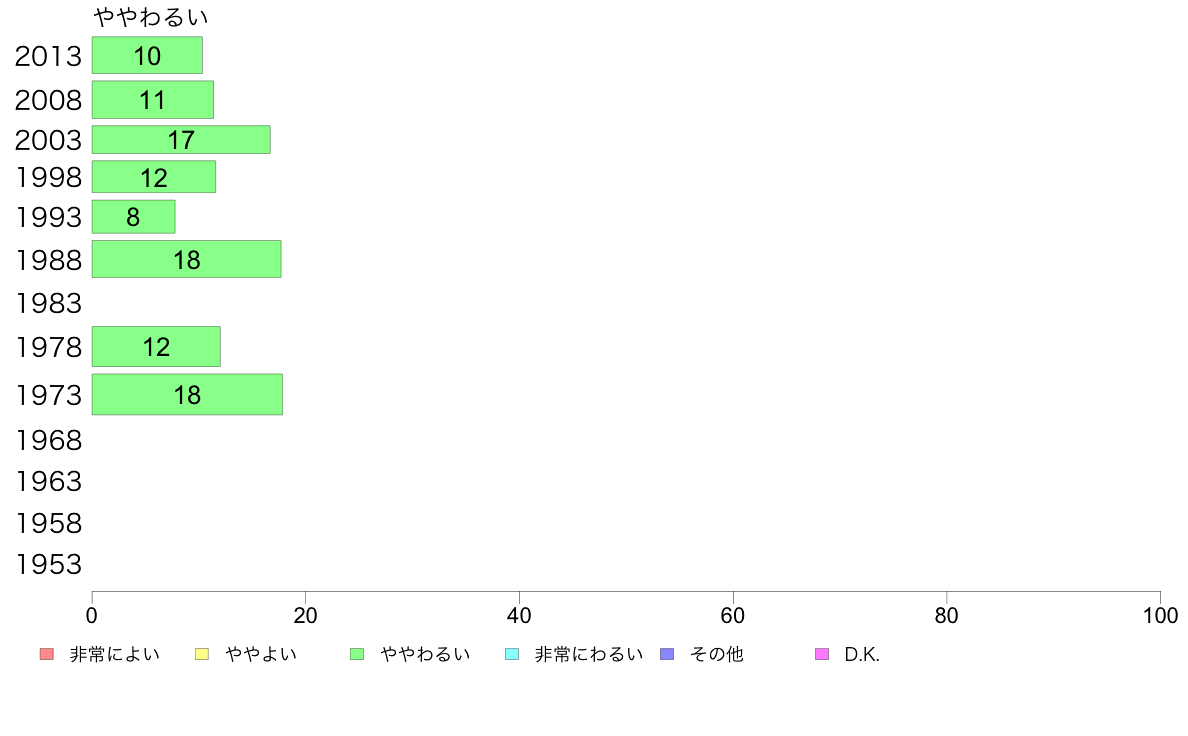Click the 非常にわるい legend text
The image size is (1188, 736).
click(589, 654)
